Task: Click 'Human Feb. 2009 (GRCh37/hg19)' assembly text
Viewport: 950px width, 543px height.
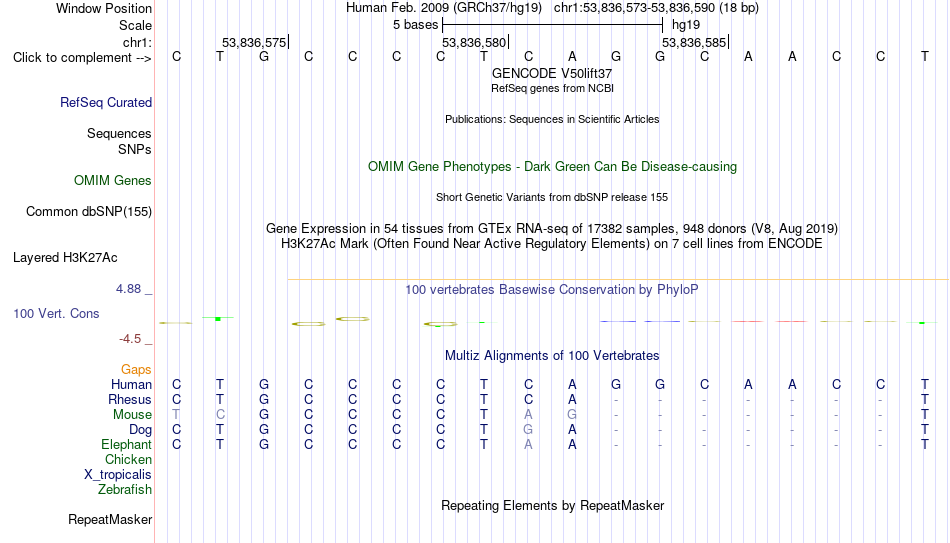Action: [x=444, y=8]
